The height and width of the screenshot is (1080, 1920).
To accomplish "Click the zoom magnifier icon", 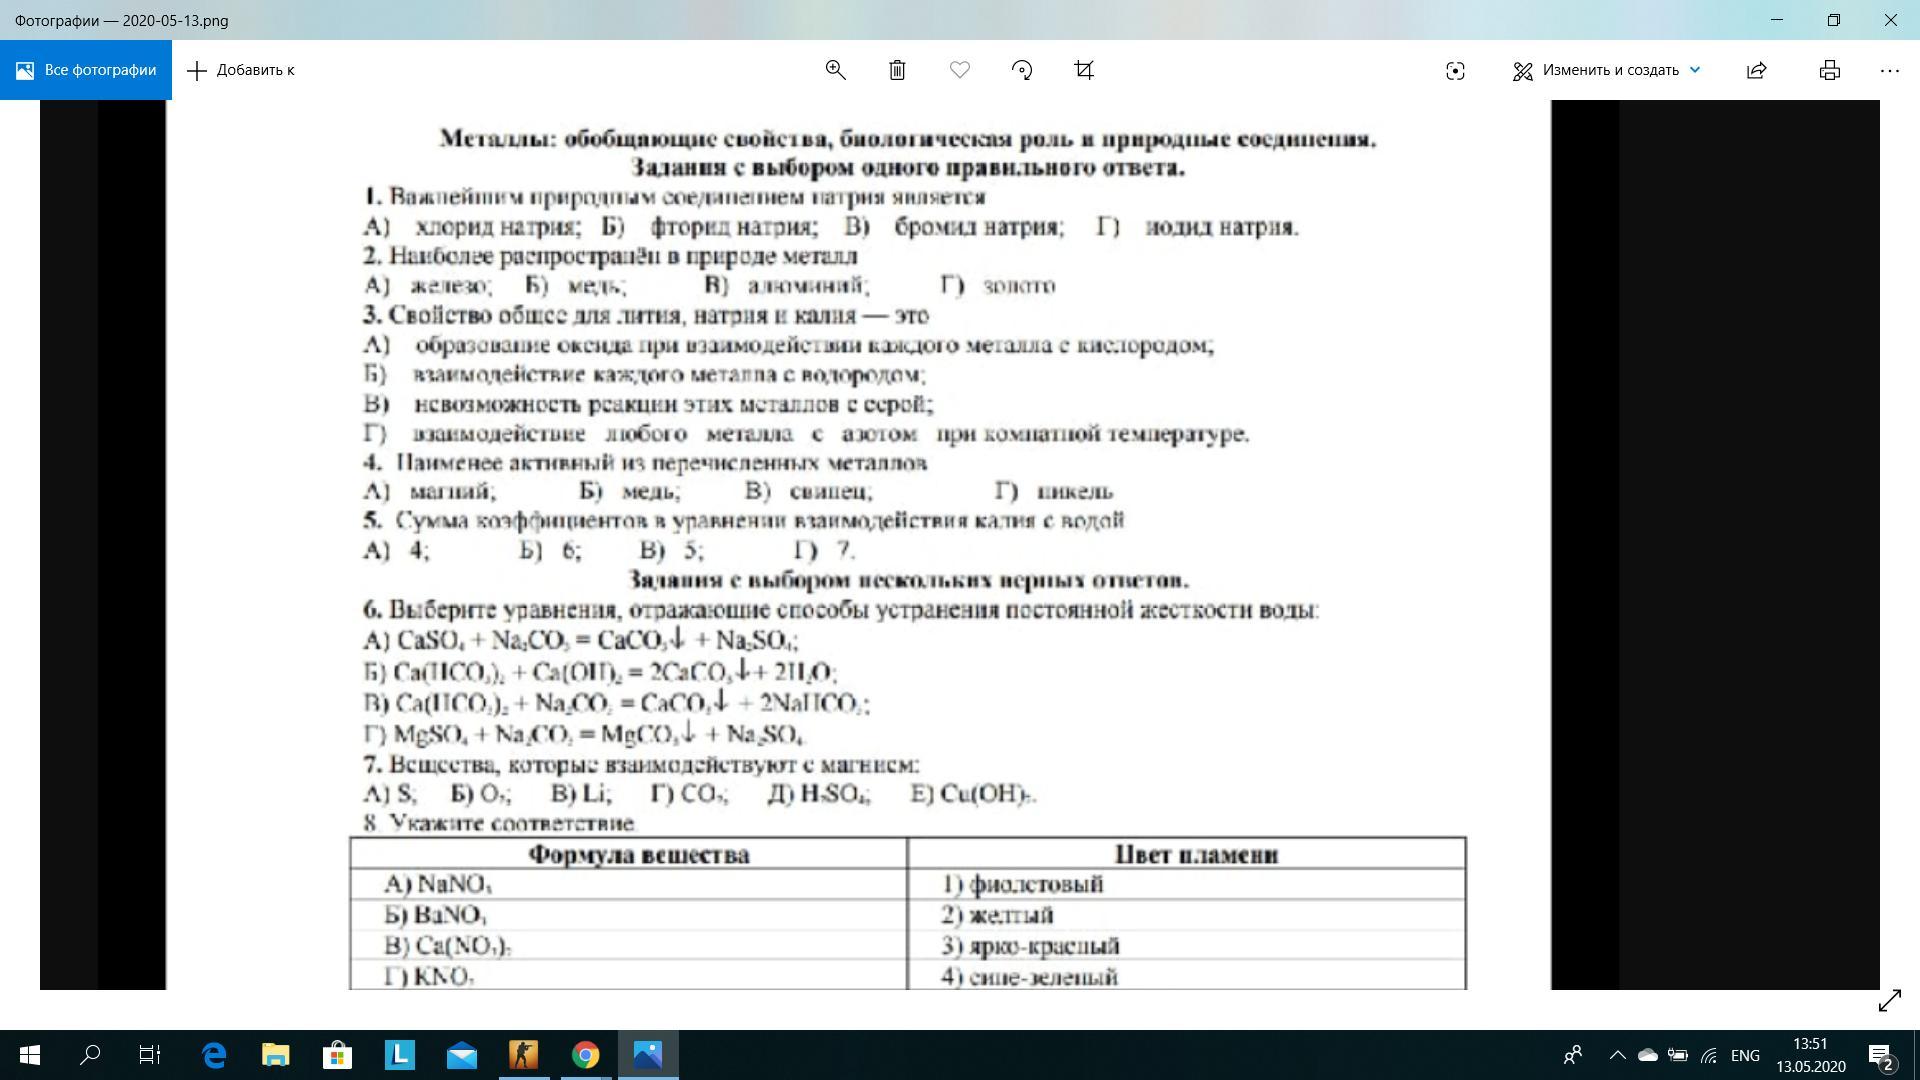I will coord(835,70).
